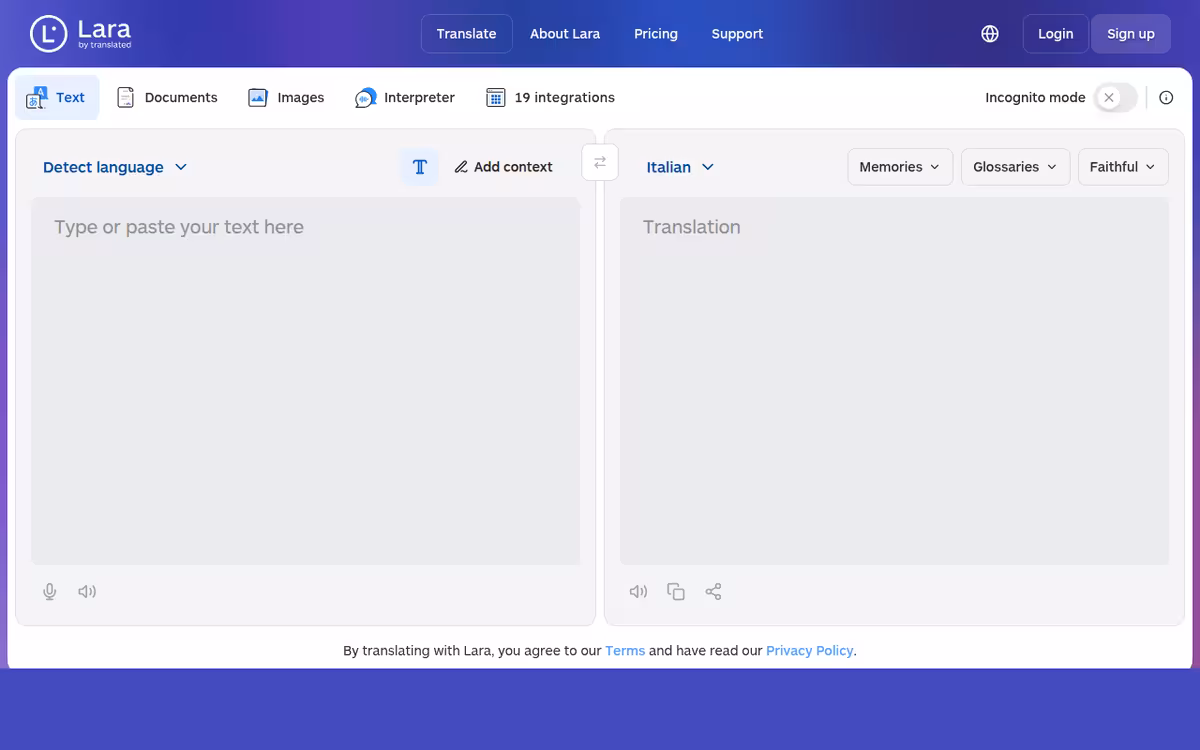Screen dimensions: 1200x750
Task: Go to the Pricing page
Action: pyautogui.click(x=656, y=34)
